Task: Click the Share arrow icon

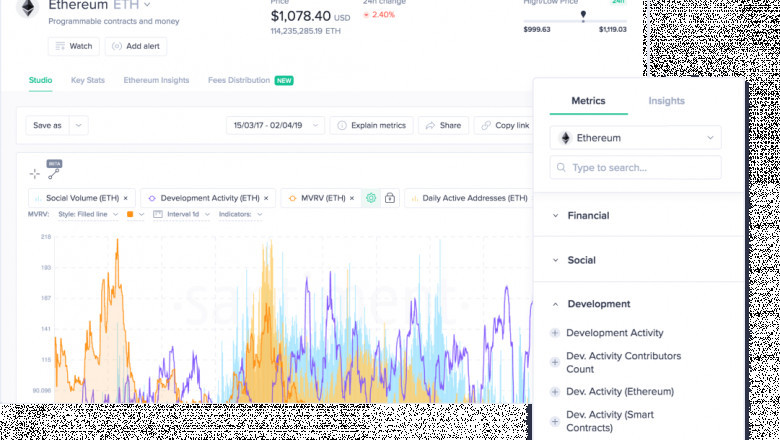Action: [430, 125]
